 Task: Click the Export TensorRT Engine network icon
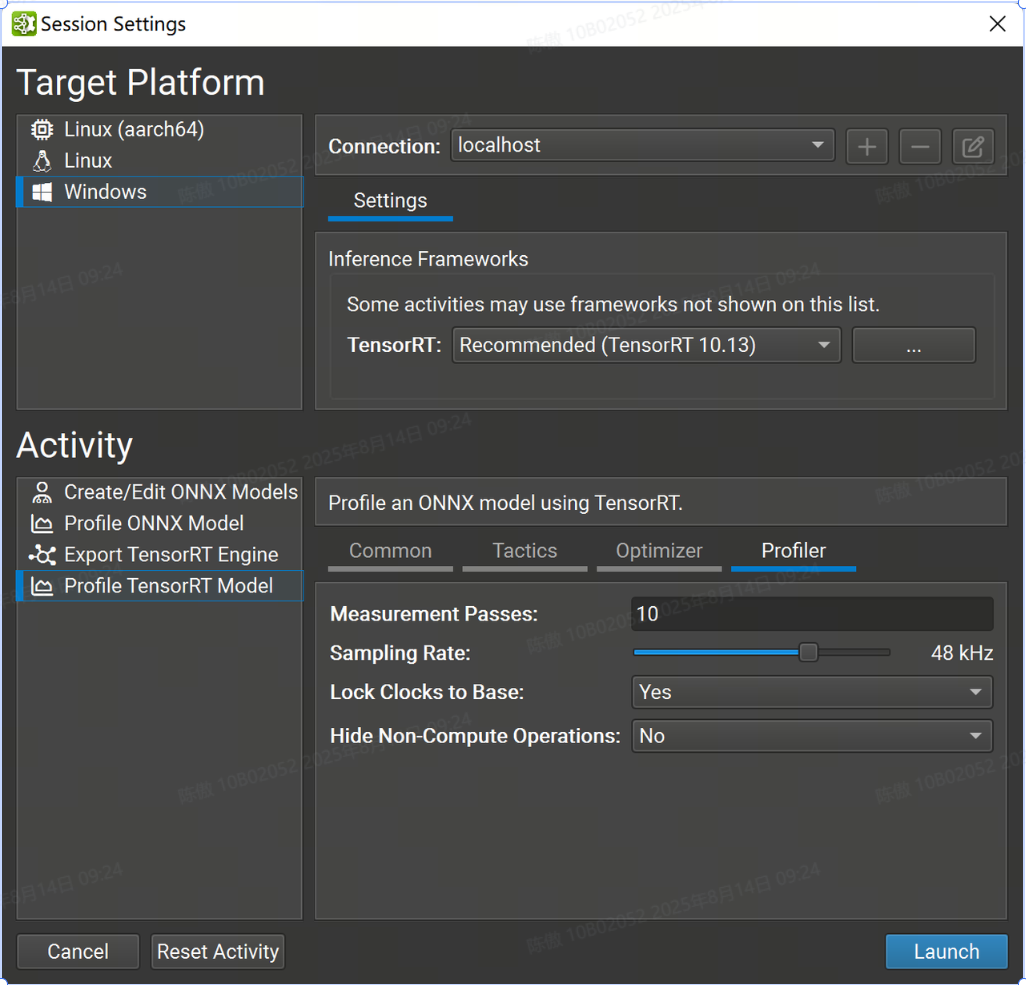point(42,555)
